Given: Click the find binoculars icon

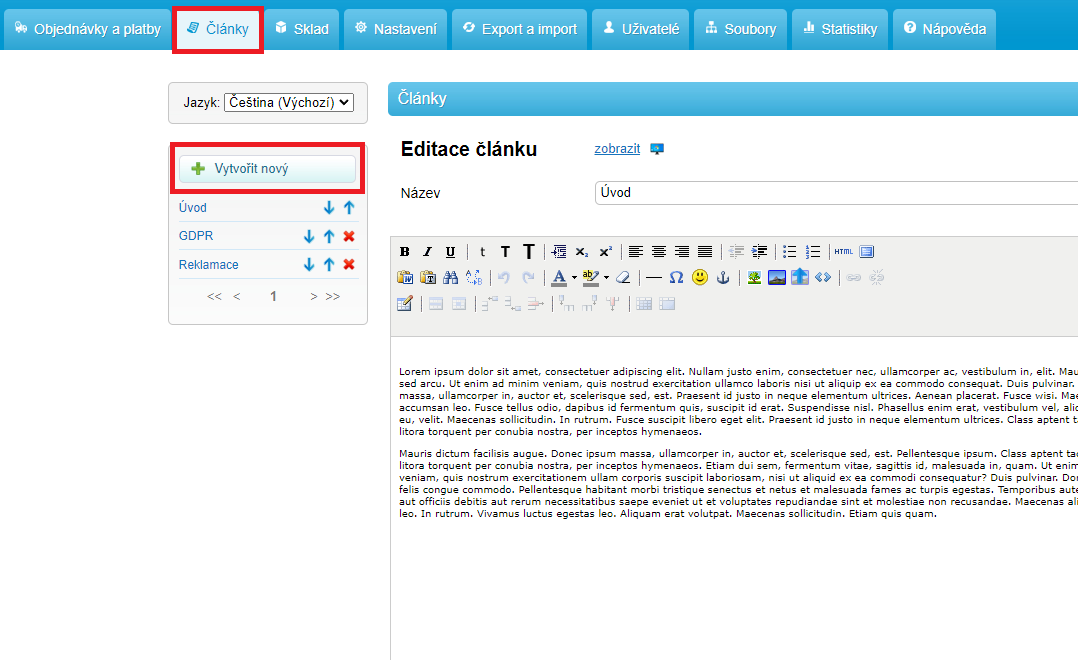Looking at the screenshot, I should click(451, 278).
